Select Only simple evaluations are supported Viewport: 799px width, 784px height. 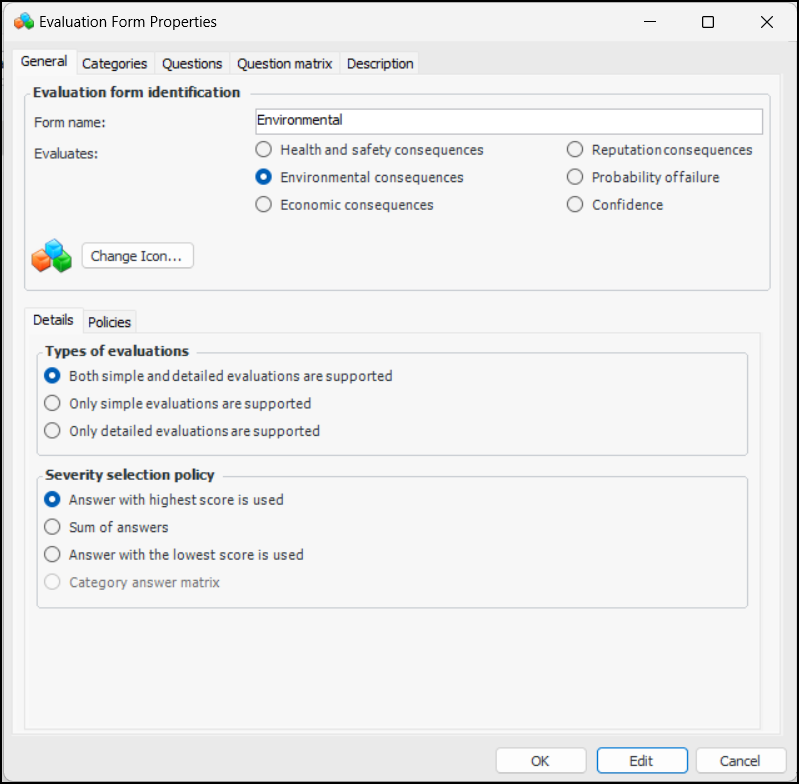point(53,404)
